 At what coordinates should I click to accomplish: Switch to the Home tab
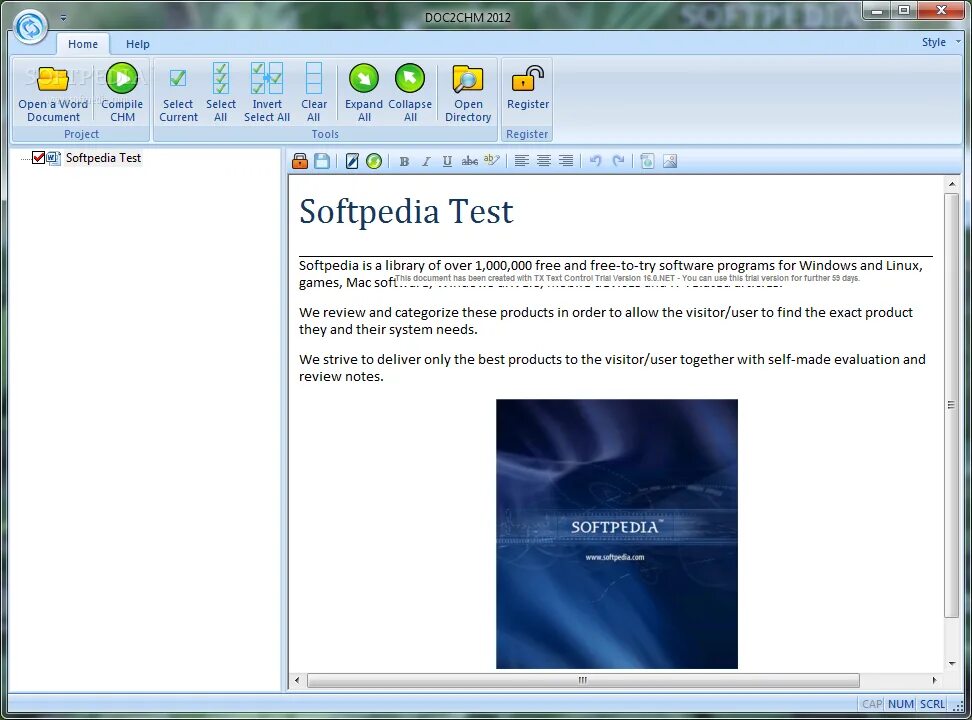tap(83, 44)
